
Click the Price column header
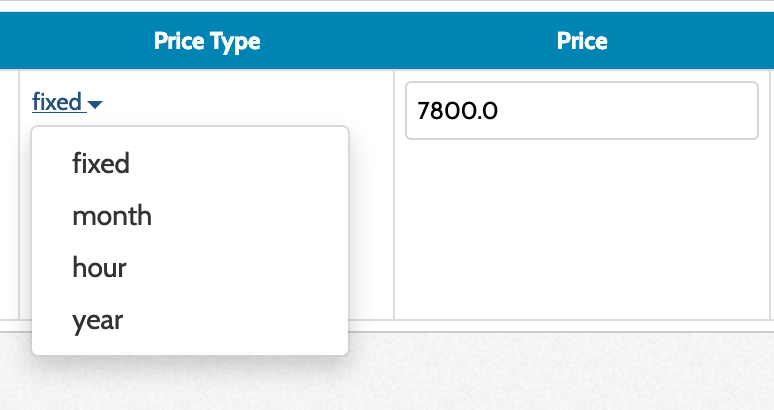tap(582, 41)
